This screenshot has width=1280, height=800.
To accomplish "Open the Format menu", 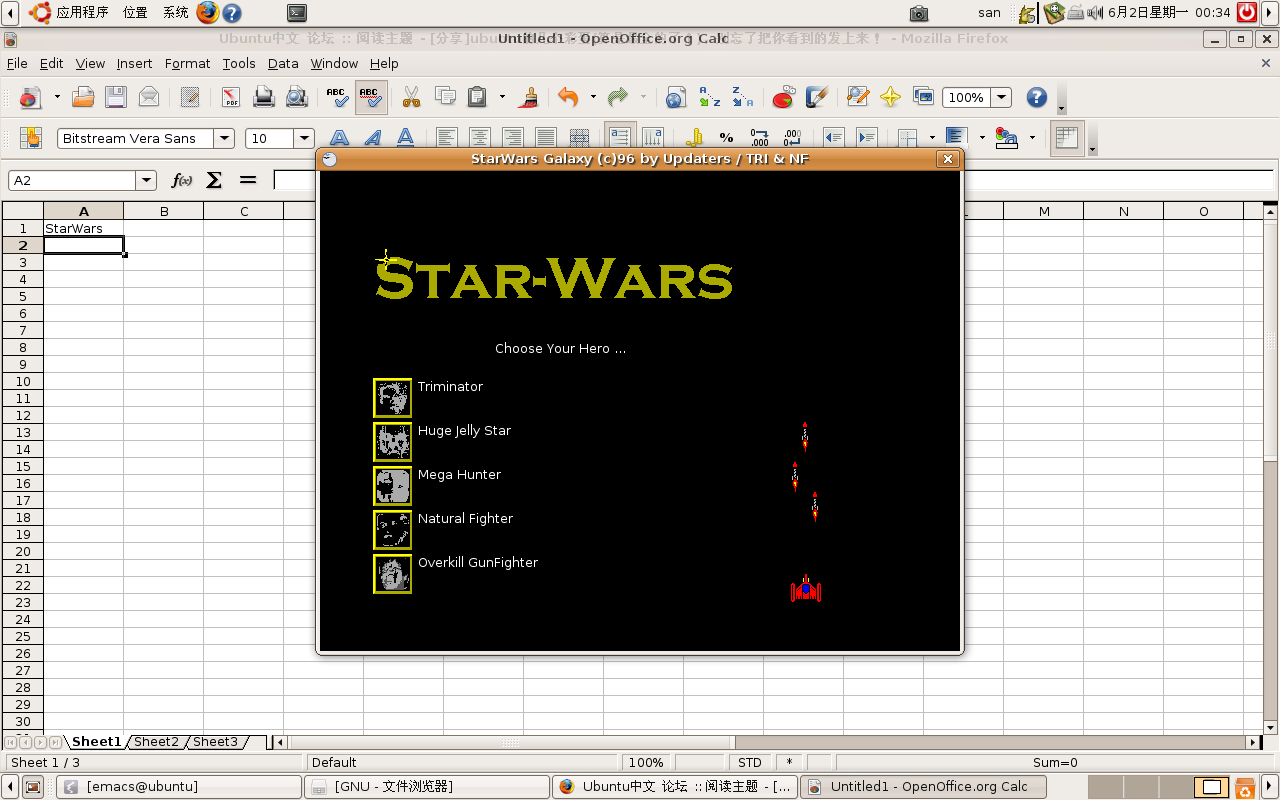I will pyautogui.click(x=187, y=63).
